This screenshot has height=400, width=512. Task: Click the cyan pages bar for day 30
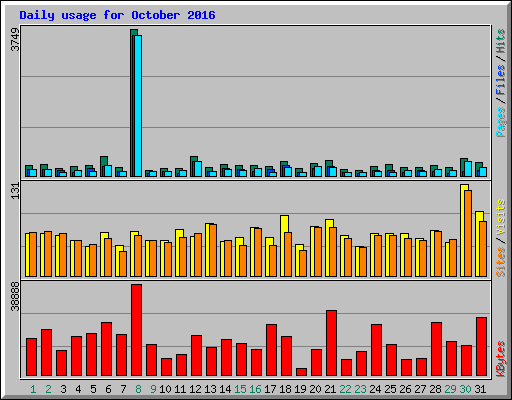[x=468, y=169]
